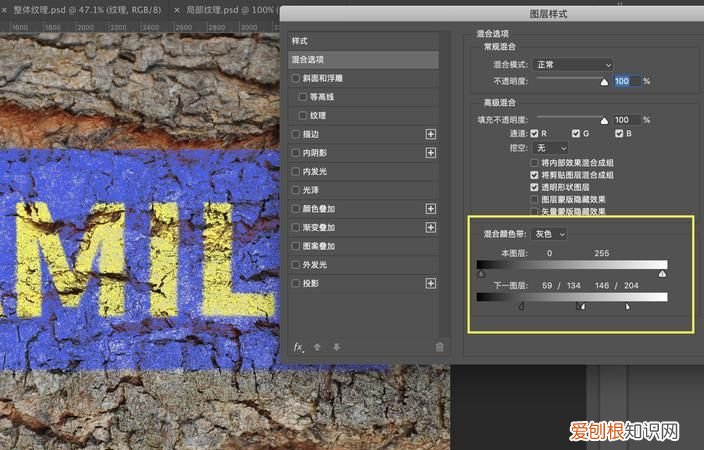
Task: Uncheck the G channel checkbox
Action: pos(576,133)
